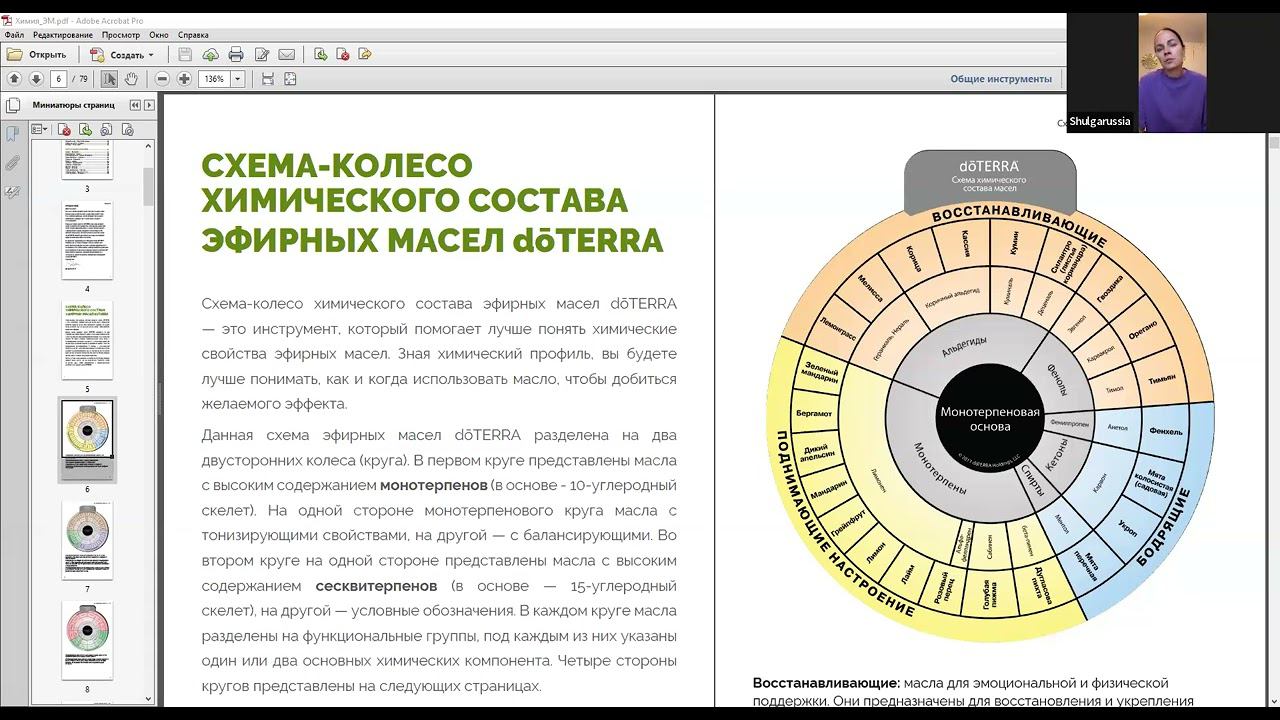Click the bold word сесквитерпенов in text

pyautogui.click(x=376, y=586)
